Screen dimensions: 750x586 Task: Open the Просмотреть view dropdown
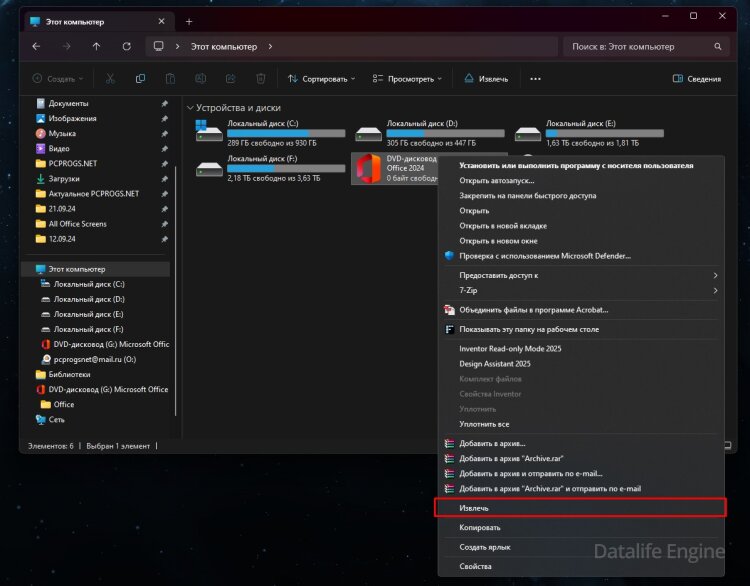tap(407, 78)
